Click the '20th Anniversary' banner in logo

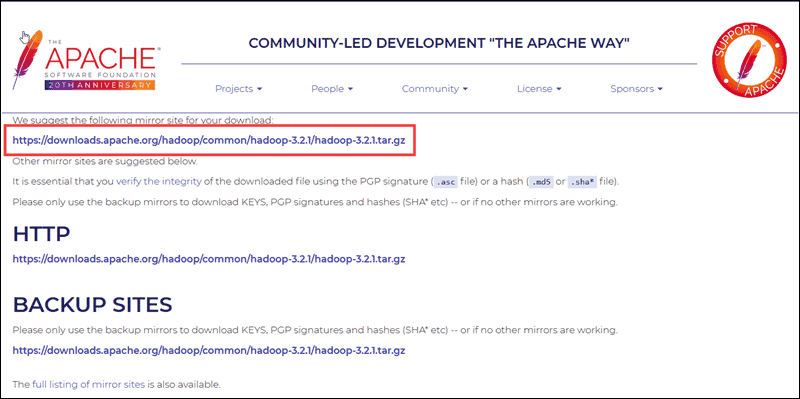pyautogui.click(x=99, y=85)
